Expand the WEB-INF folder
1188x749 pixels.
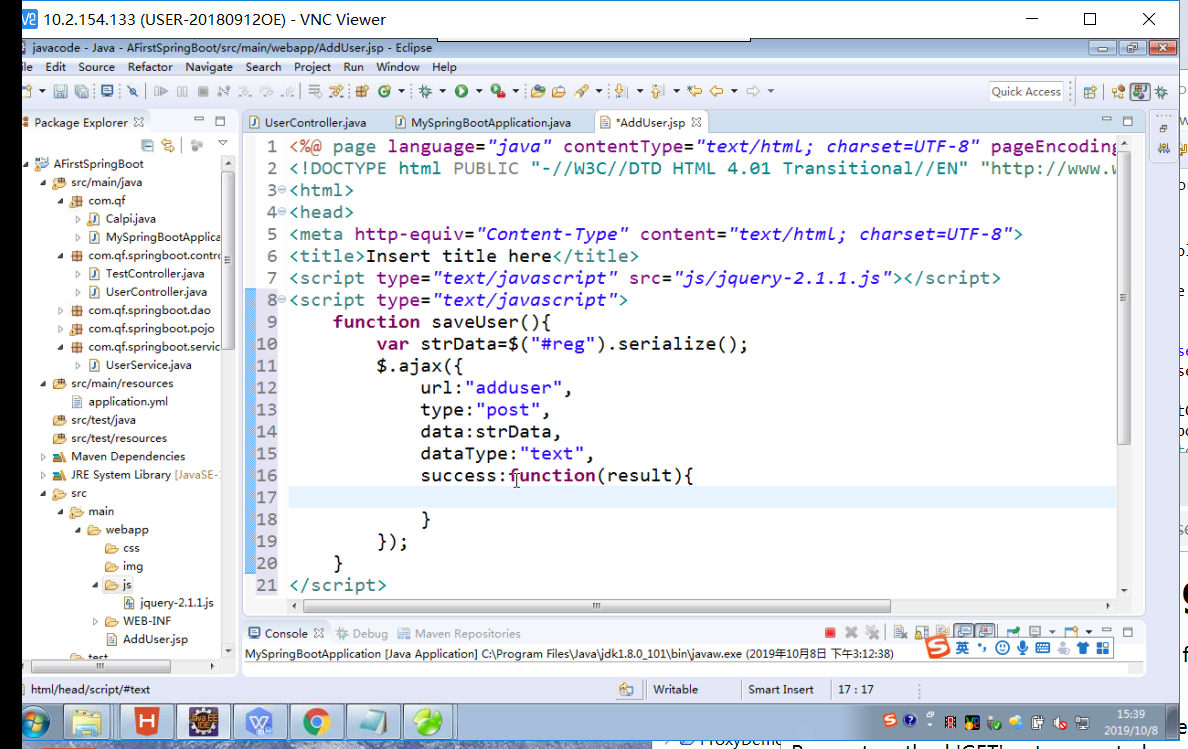tap(95, 621)
